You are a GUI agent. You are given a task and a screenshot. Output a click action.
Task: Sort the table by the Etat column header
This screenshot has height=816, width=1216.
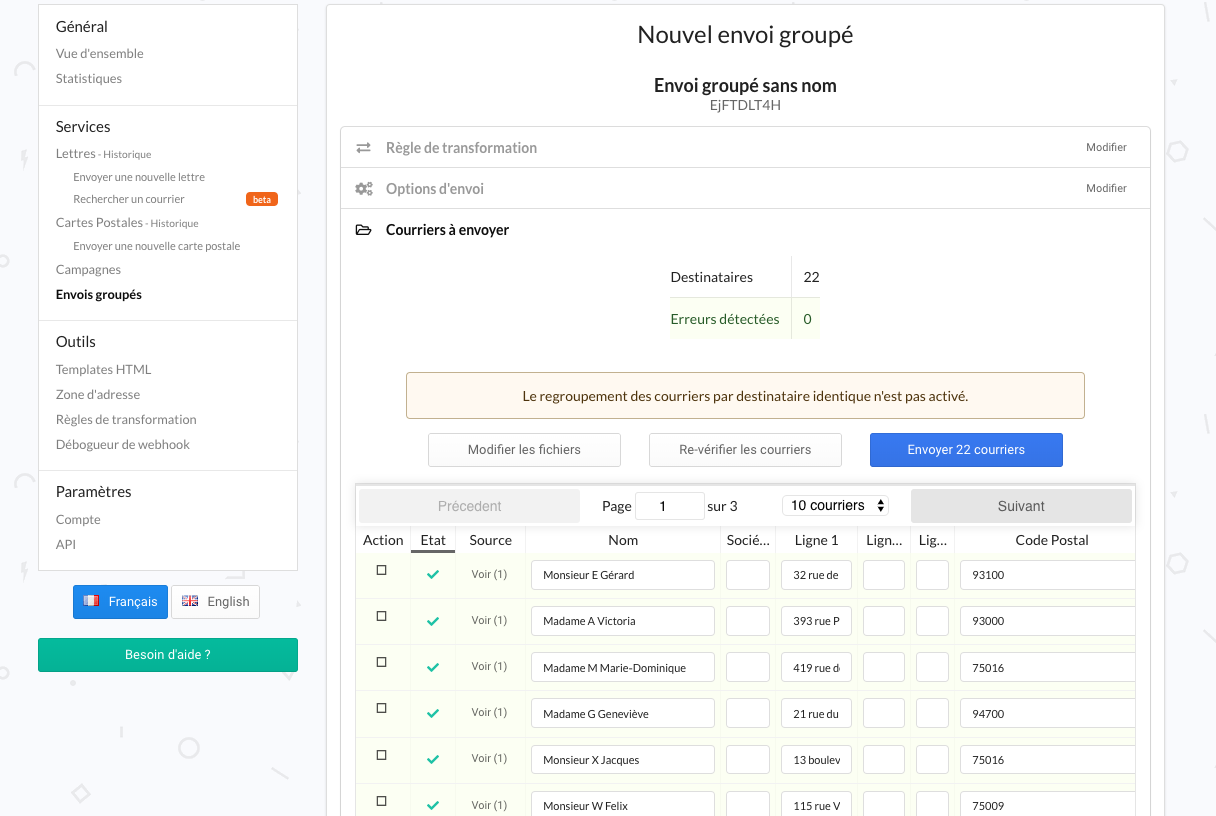[x=433, y=540]
